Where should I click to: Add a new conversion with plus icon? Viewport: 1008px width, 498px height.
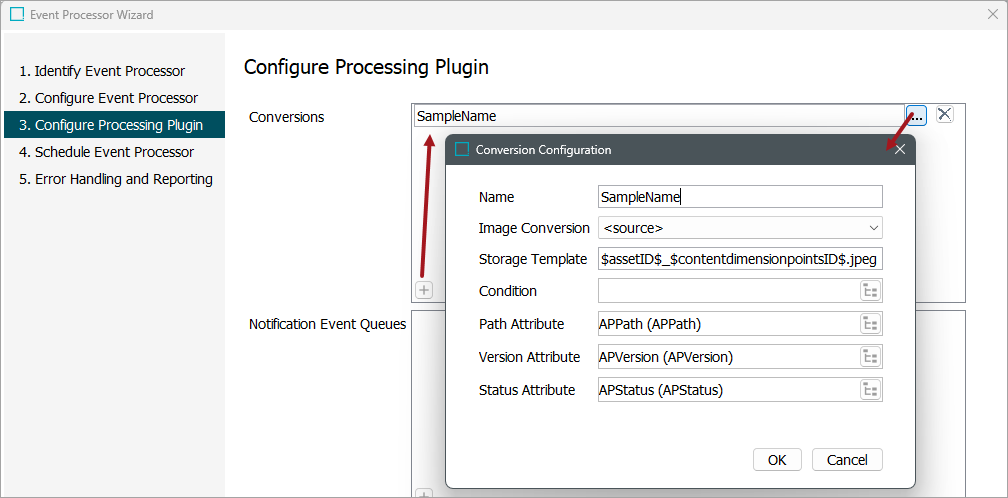point(424,290)
